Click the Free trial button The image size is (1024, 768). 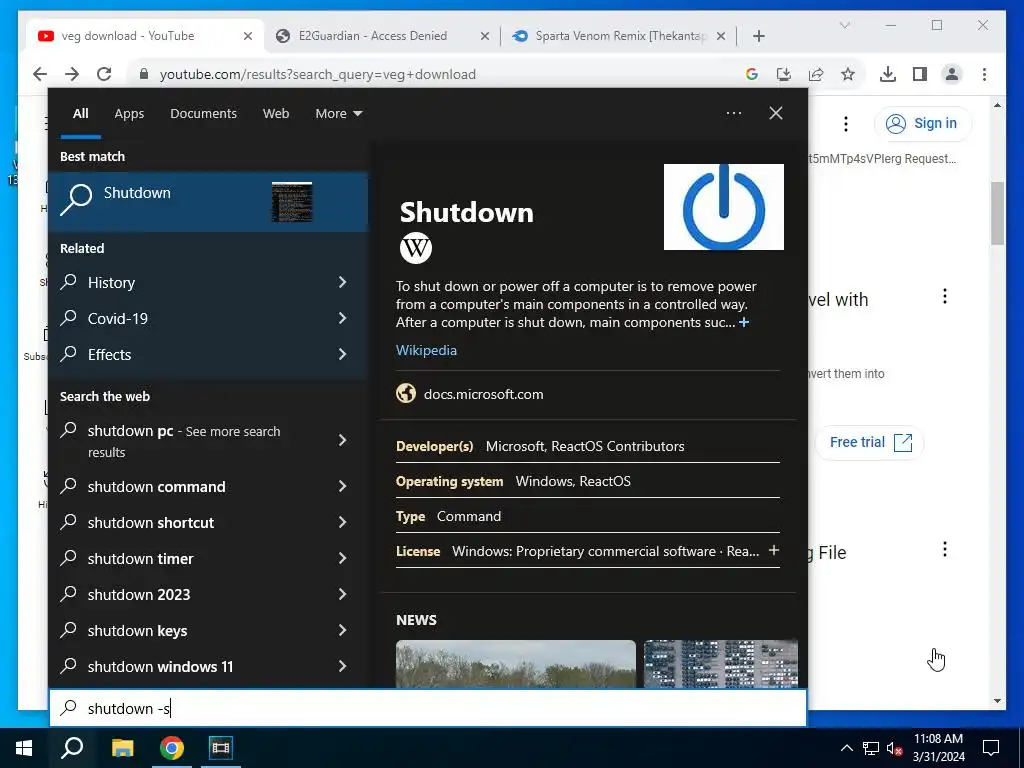pyautogui.click(x=870, y=443)
